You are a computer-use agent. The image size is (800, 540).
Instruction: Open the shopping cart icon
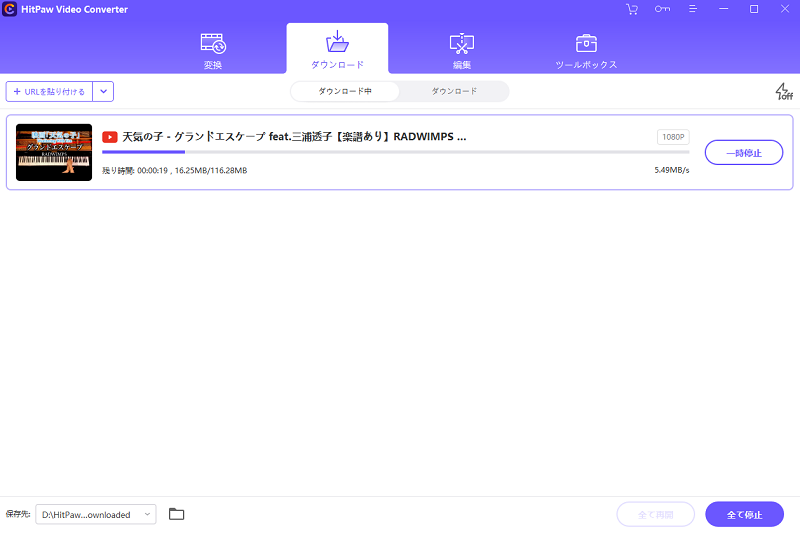632,9
